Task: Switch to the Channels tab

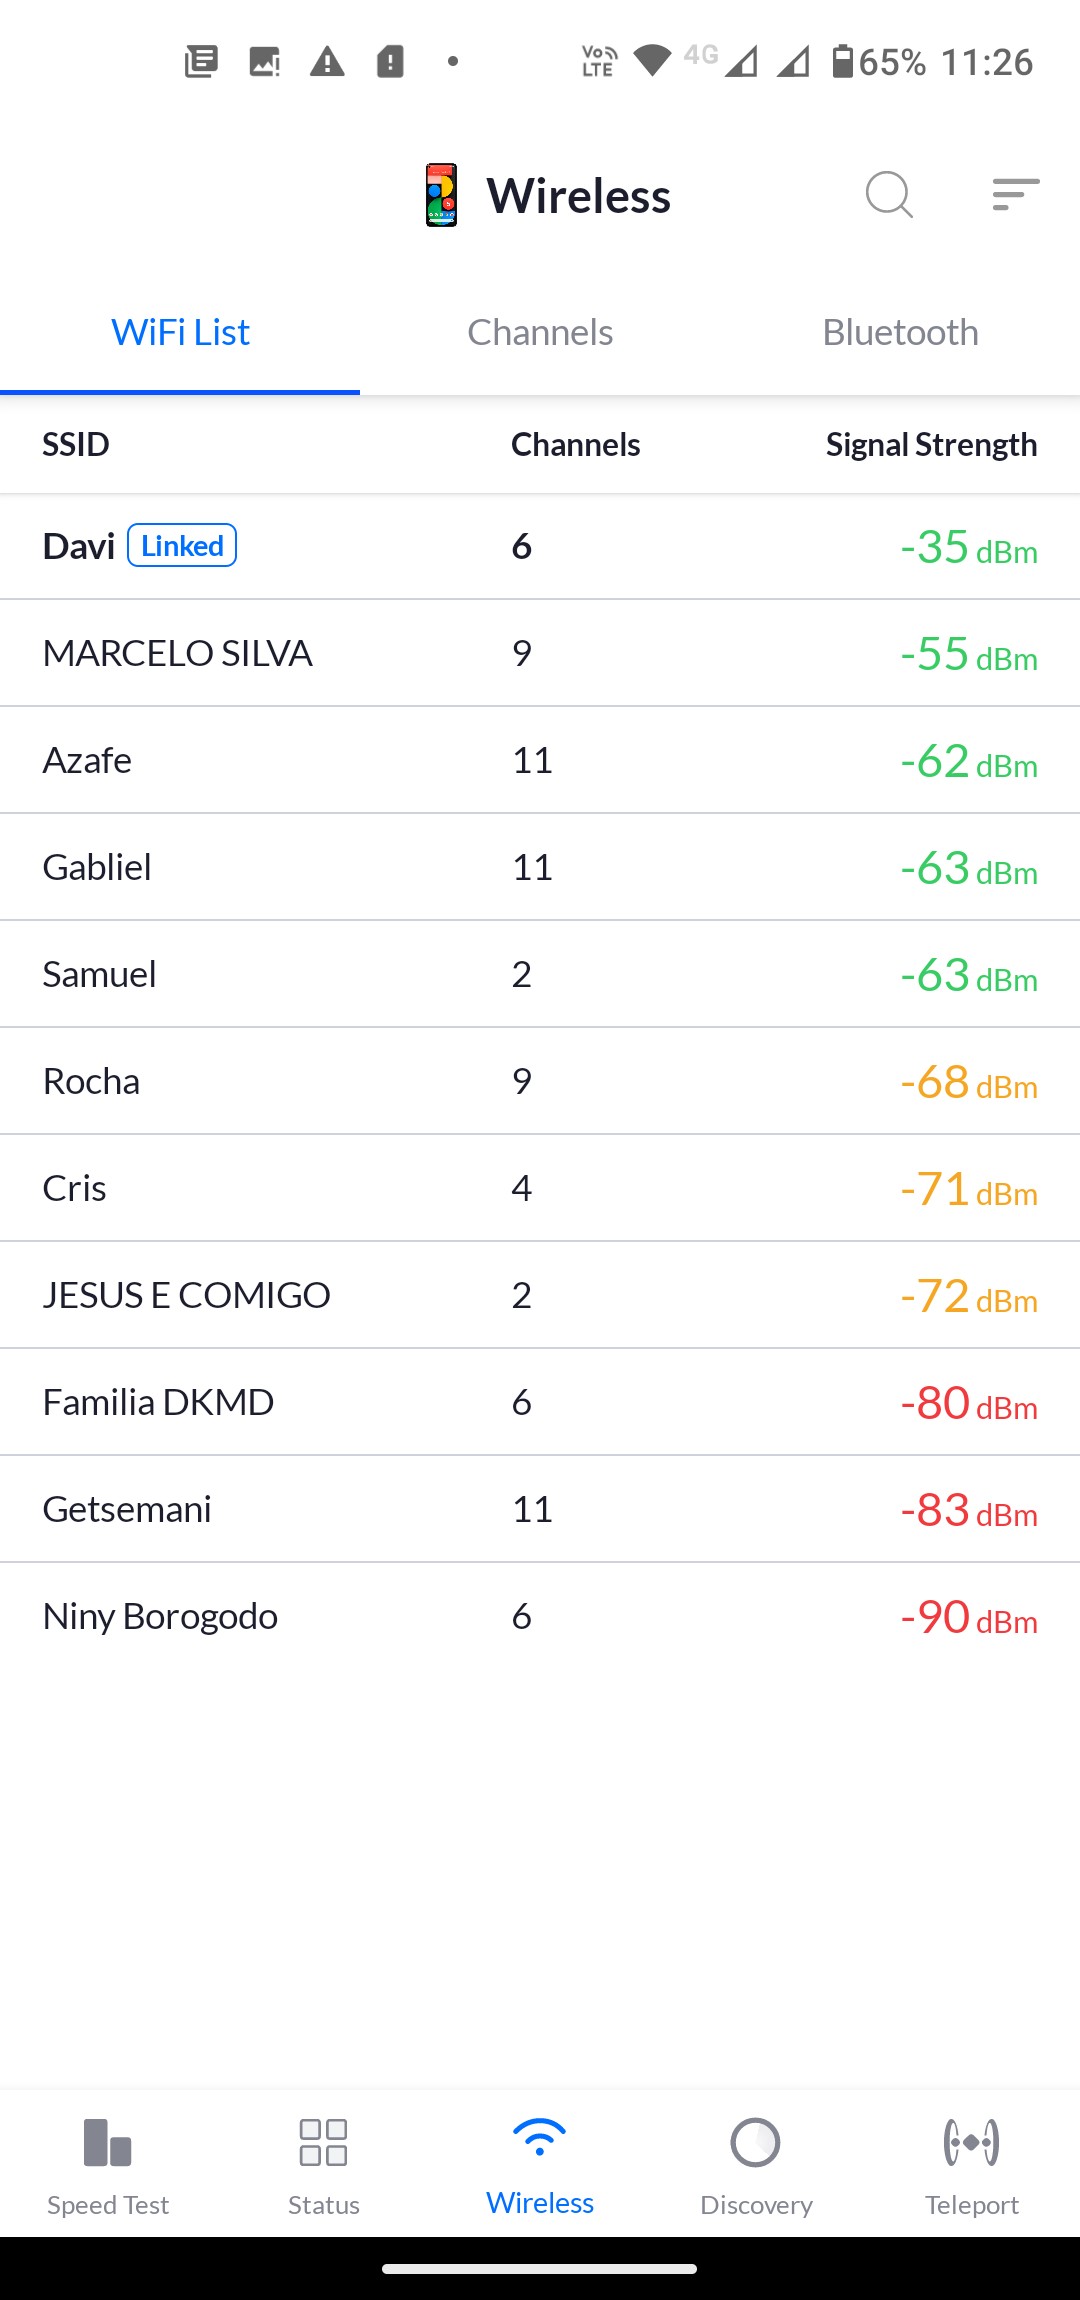Action: click(540, 333)
